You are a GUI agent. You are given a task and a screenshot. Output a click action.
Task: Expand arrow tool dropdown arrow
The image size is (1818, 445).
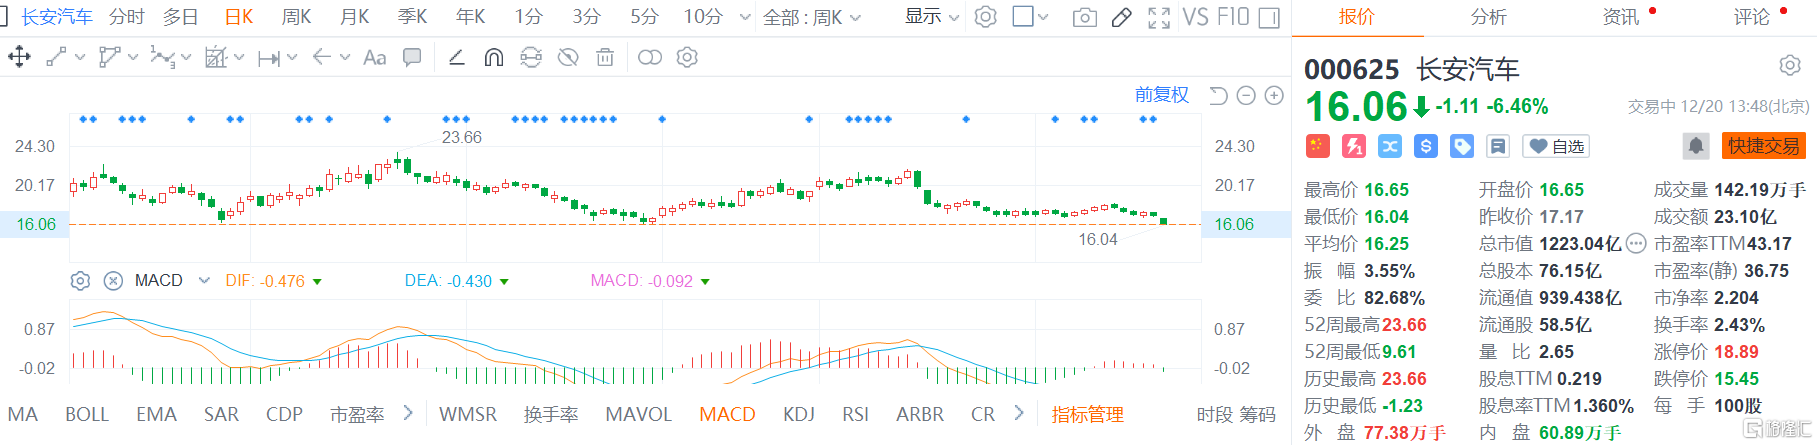[x=345, y=58]
